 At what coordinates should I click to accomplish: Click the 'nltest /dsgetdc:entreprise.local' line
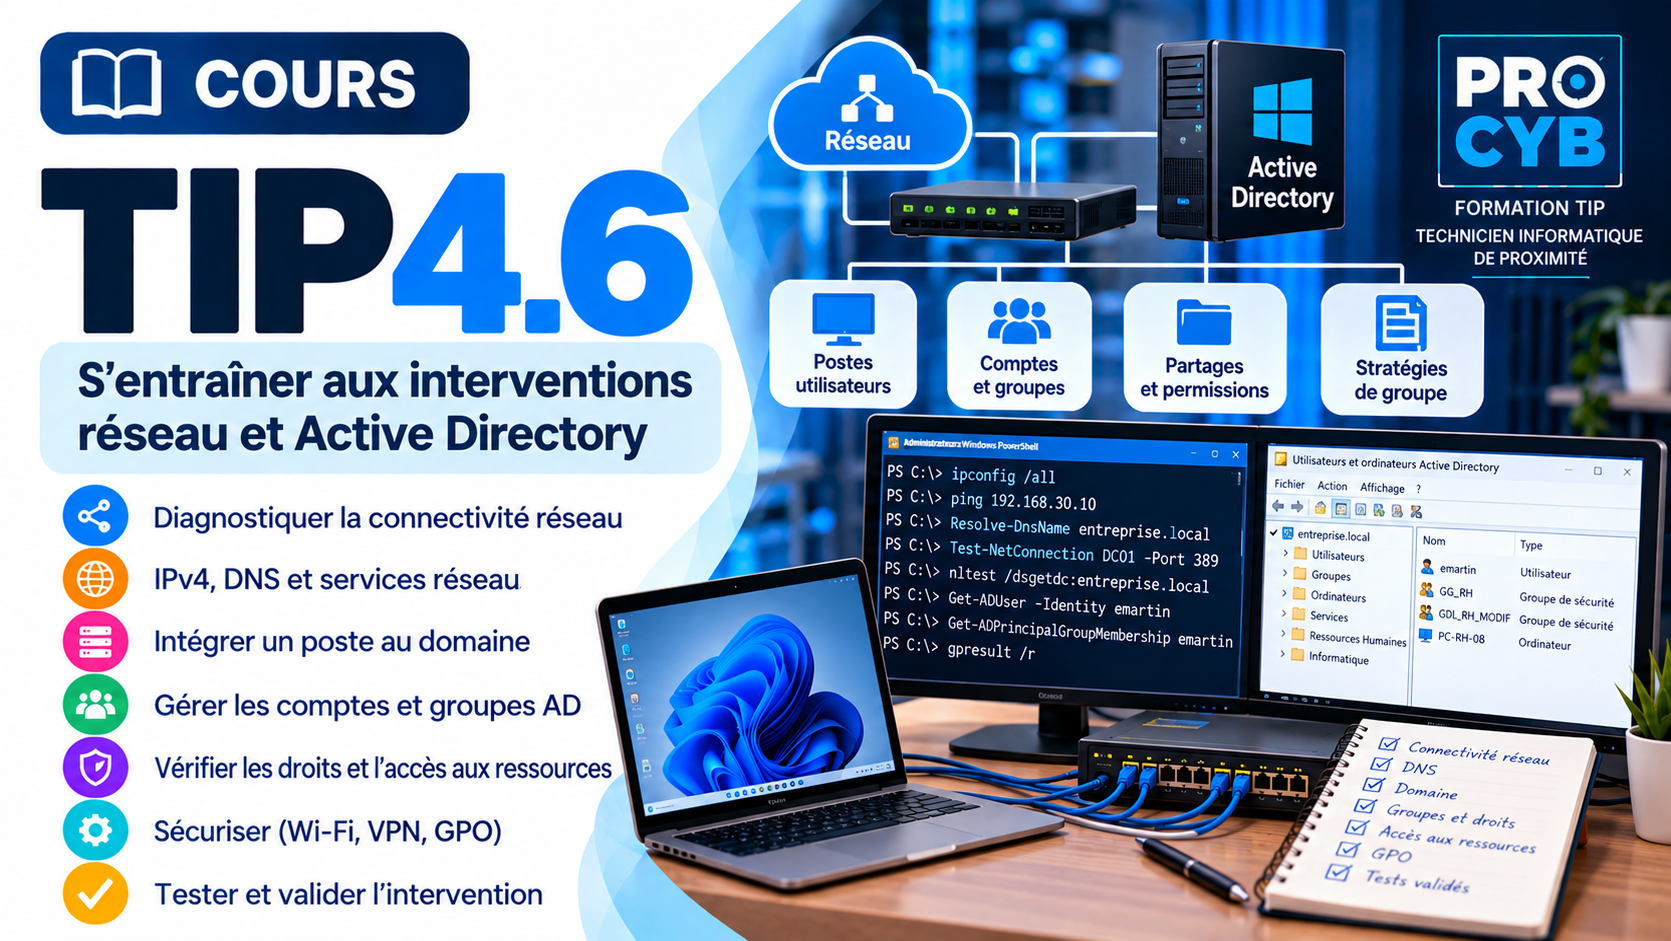(x=1079, y=580)
